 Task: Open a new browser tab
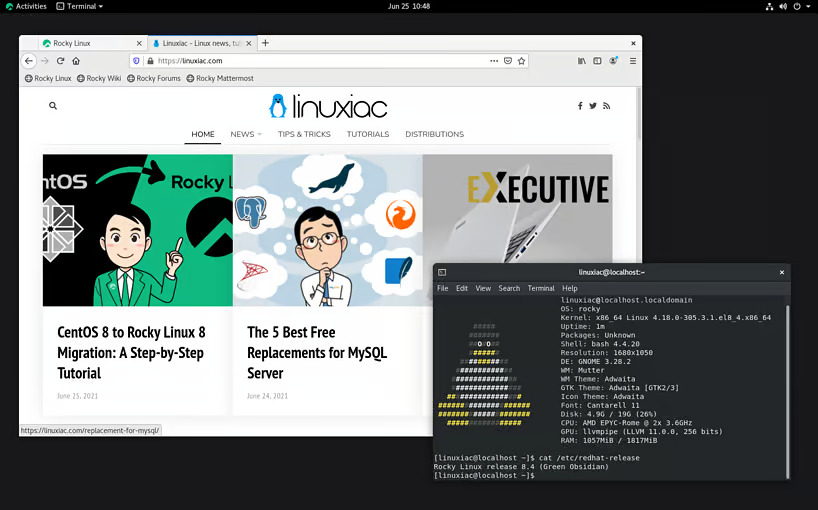(266, 43)
